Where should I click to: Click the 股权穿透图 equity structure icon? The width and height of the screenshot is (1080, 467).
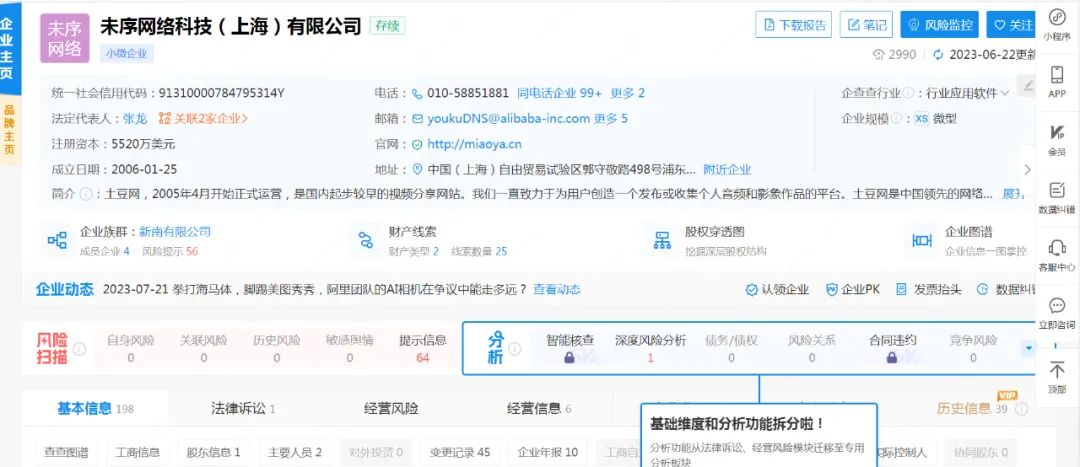tap(662, 240)
